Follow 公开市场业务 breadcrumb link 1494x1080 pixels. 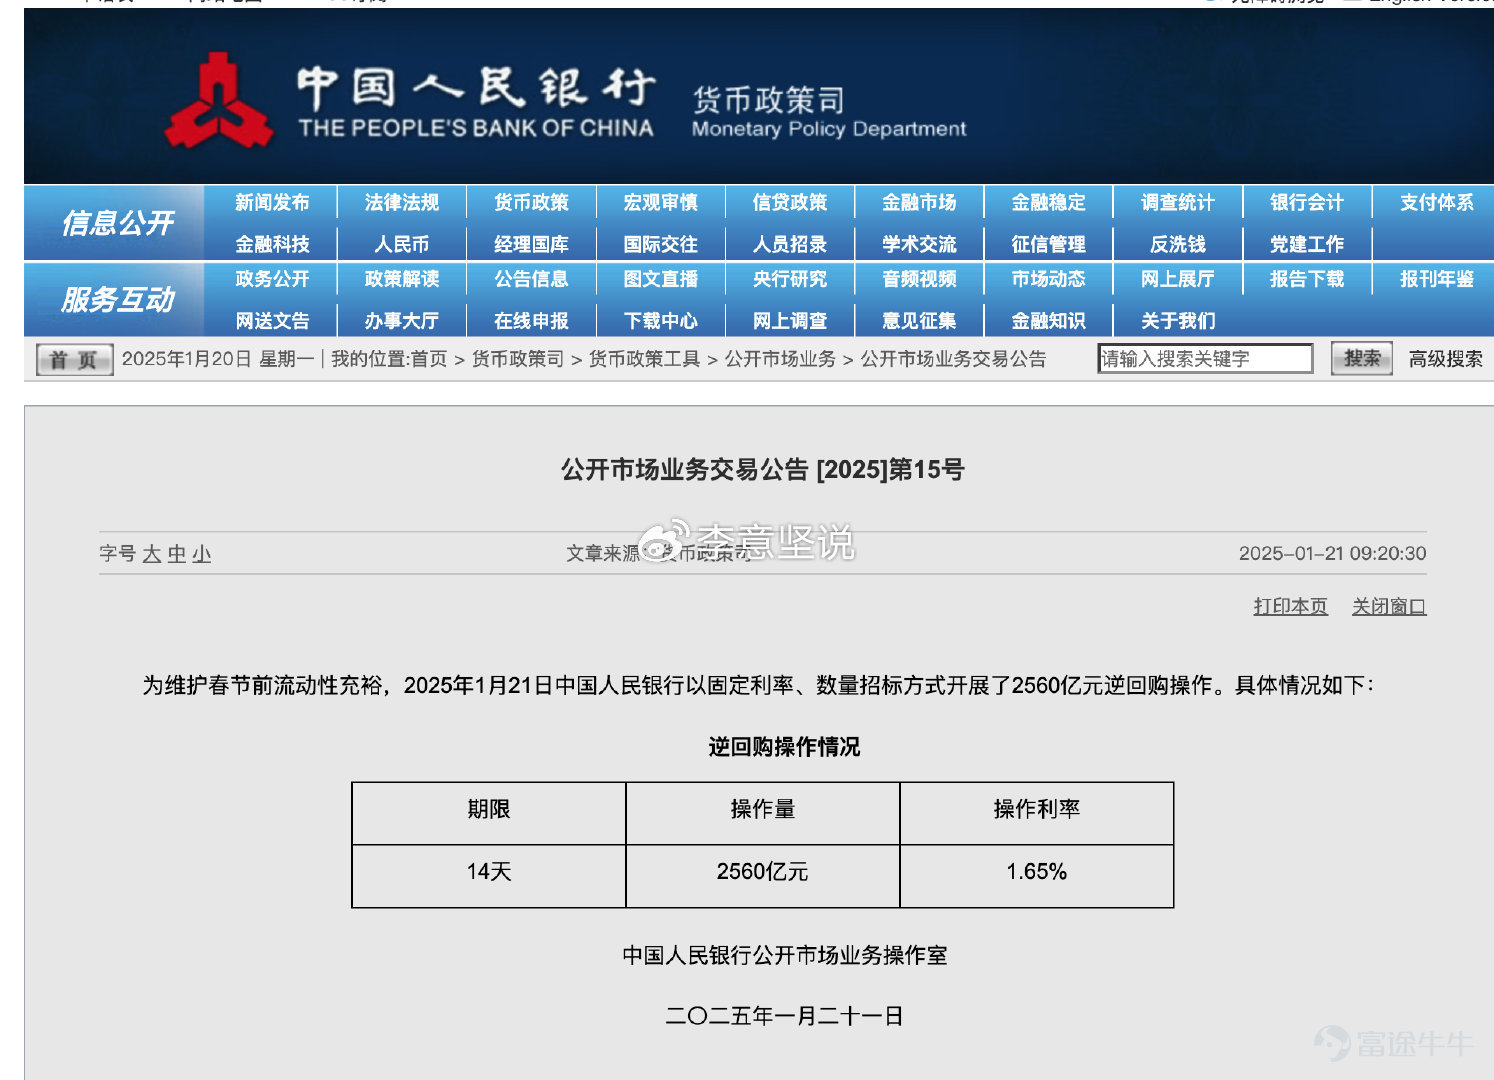[780, 359]
